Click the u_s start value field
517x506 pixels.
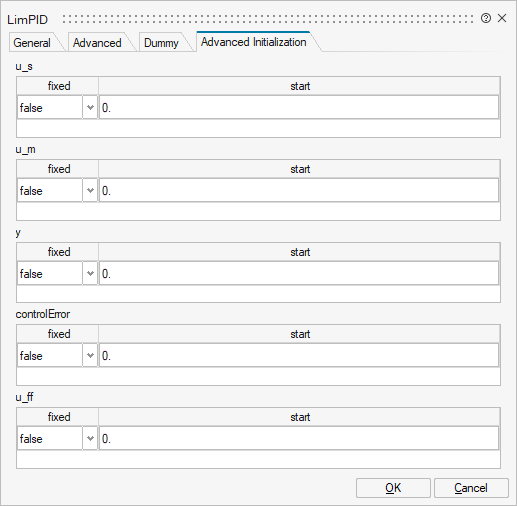click(x=299, y=107)
